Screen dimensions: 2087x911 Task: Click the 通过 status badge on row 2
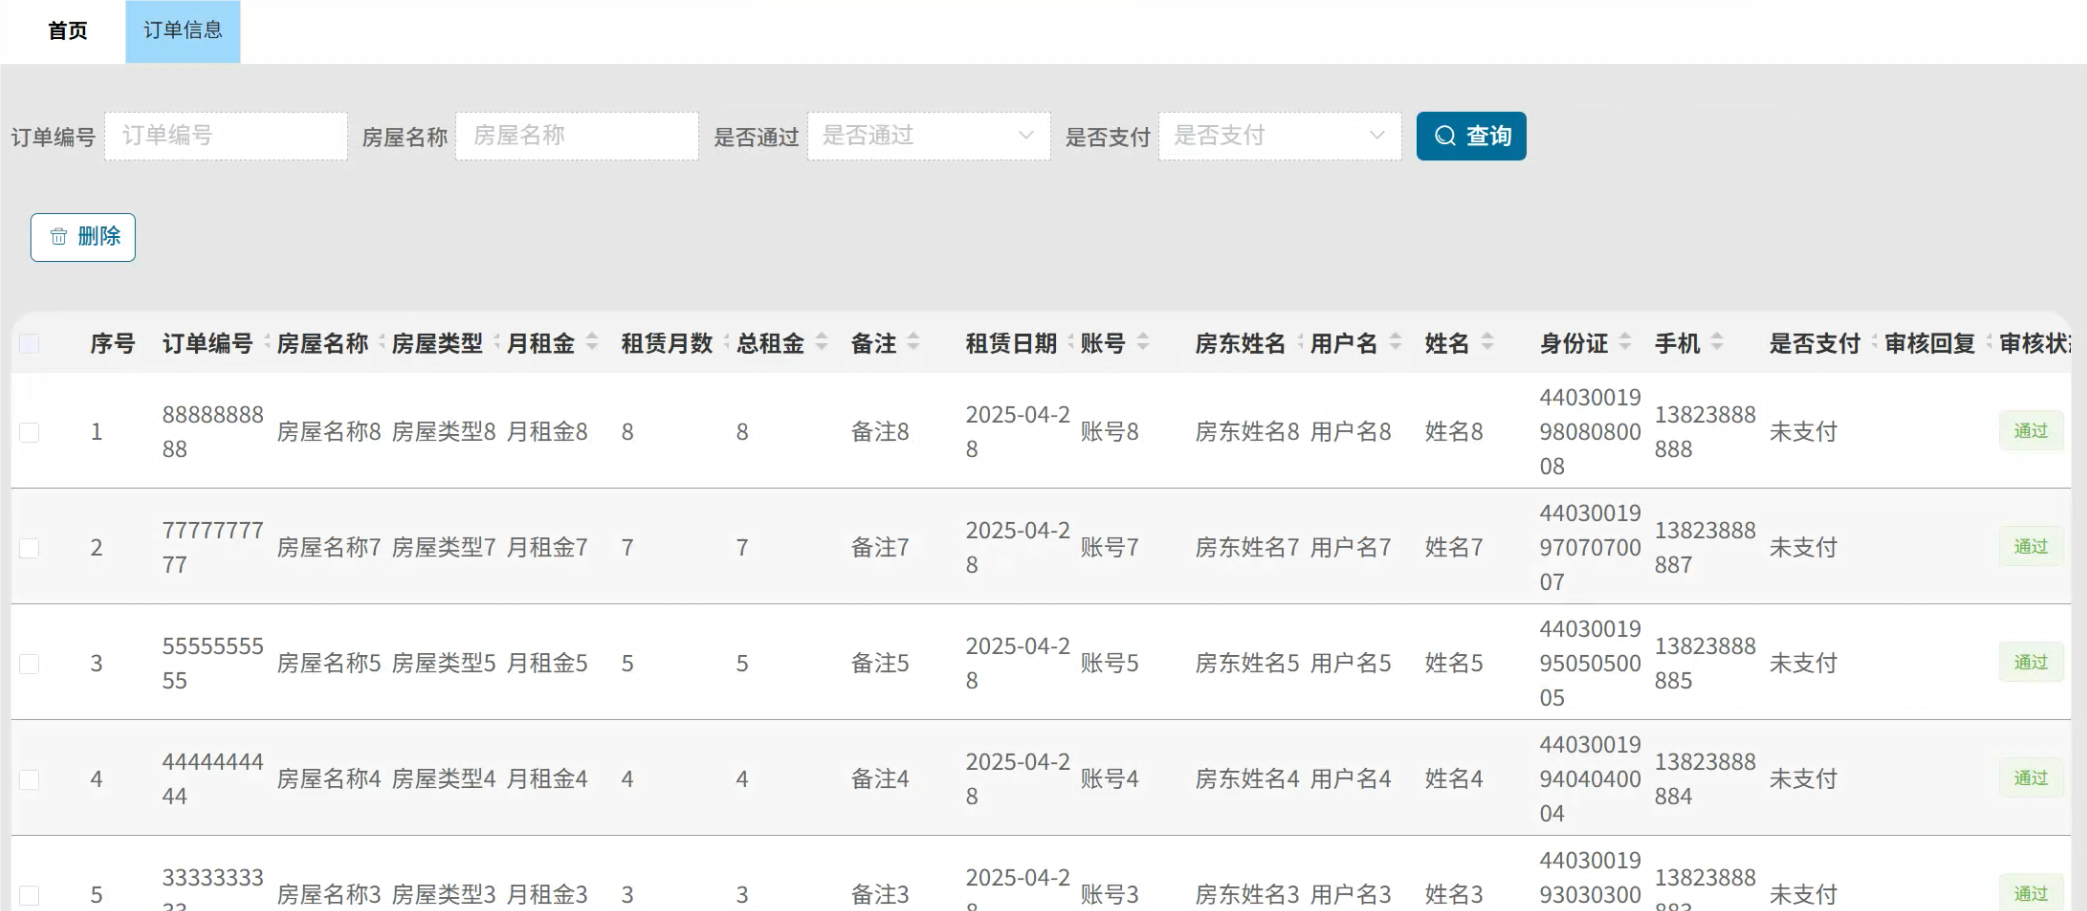2030,547
